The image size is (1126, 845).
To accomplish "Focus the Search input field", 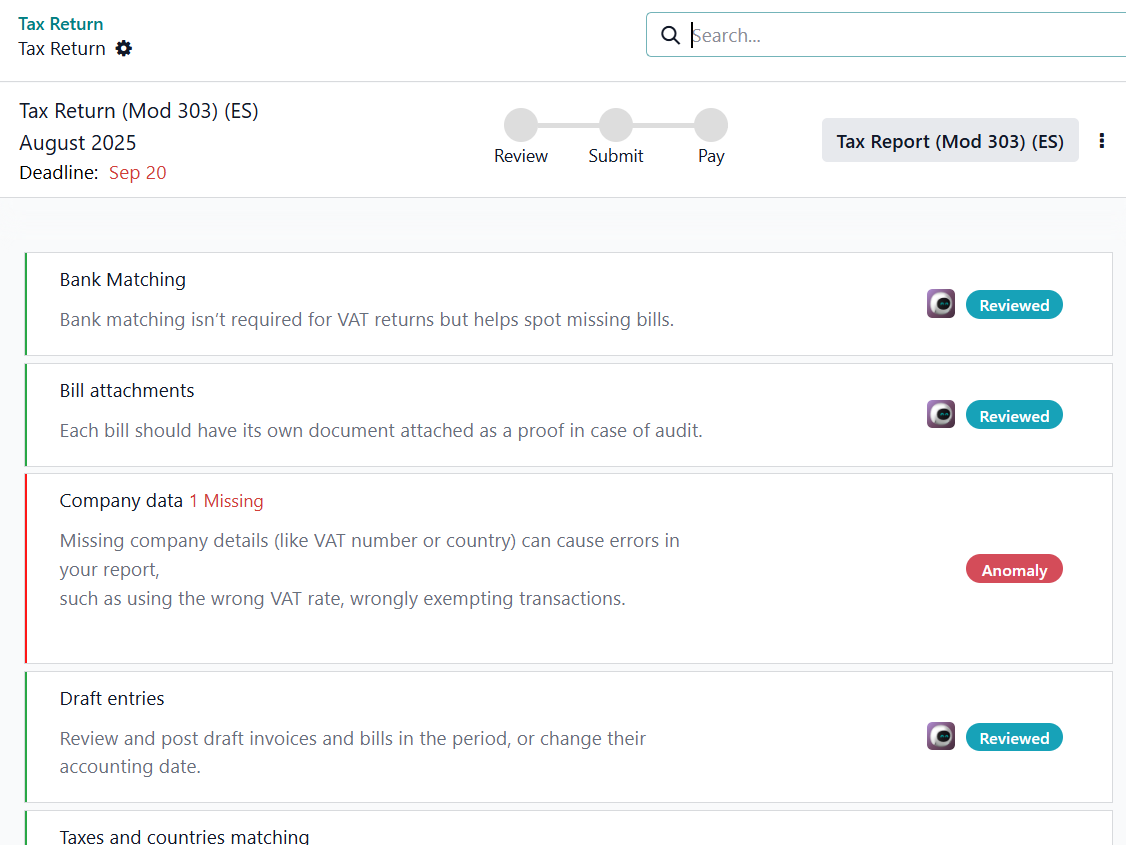I will tap(900, 35).
